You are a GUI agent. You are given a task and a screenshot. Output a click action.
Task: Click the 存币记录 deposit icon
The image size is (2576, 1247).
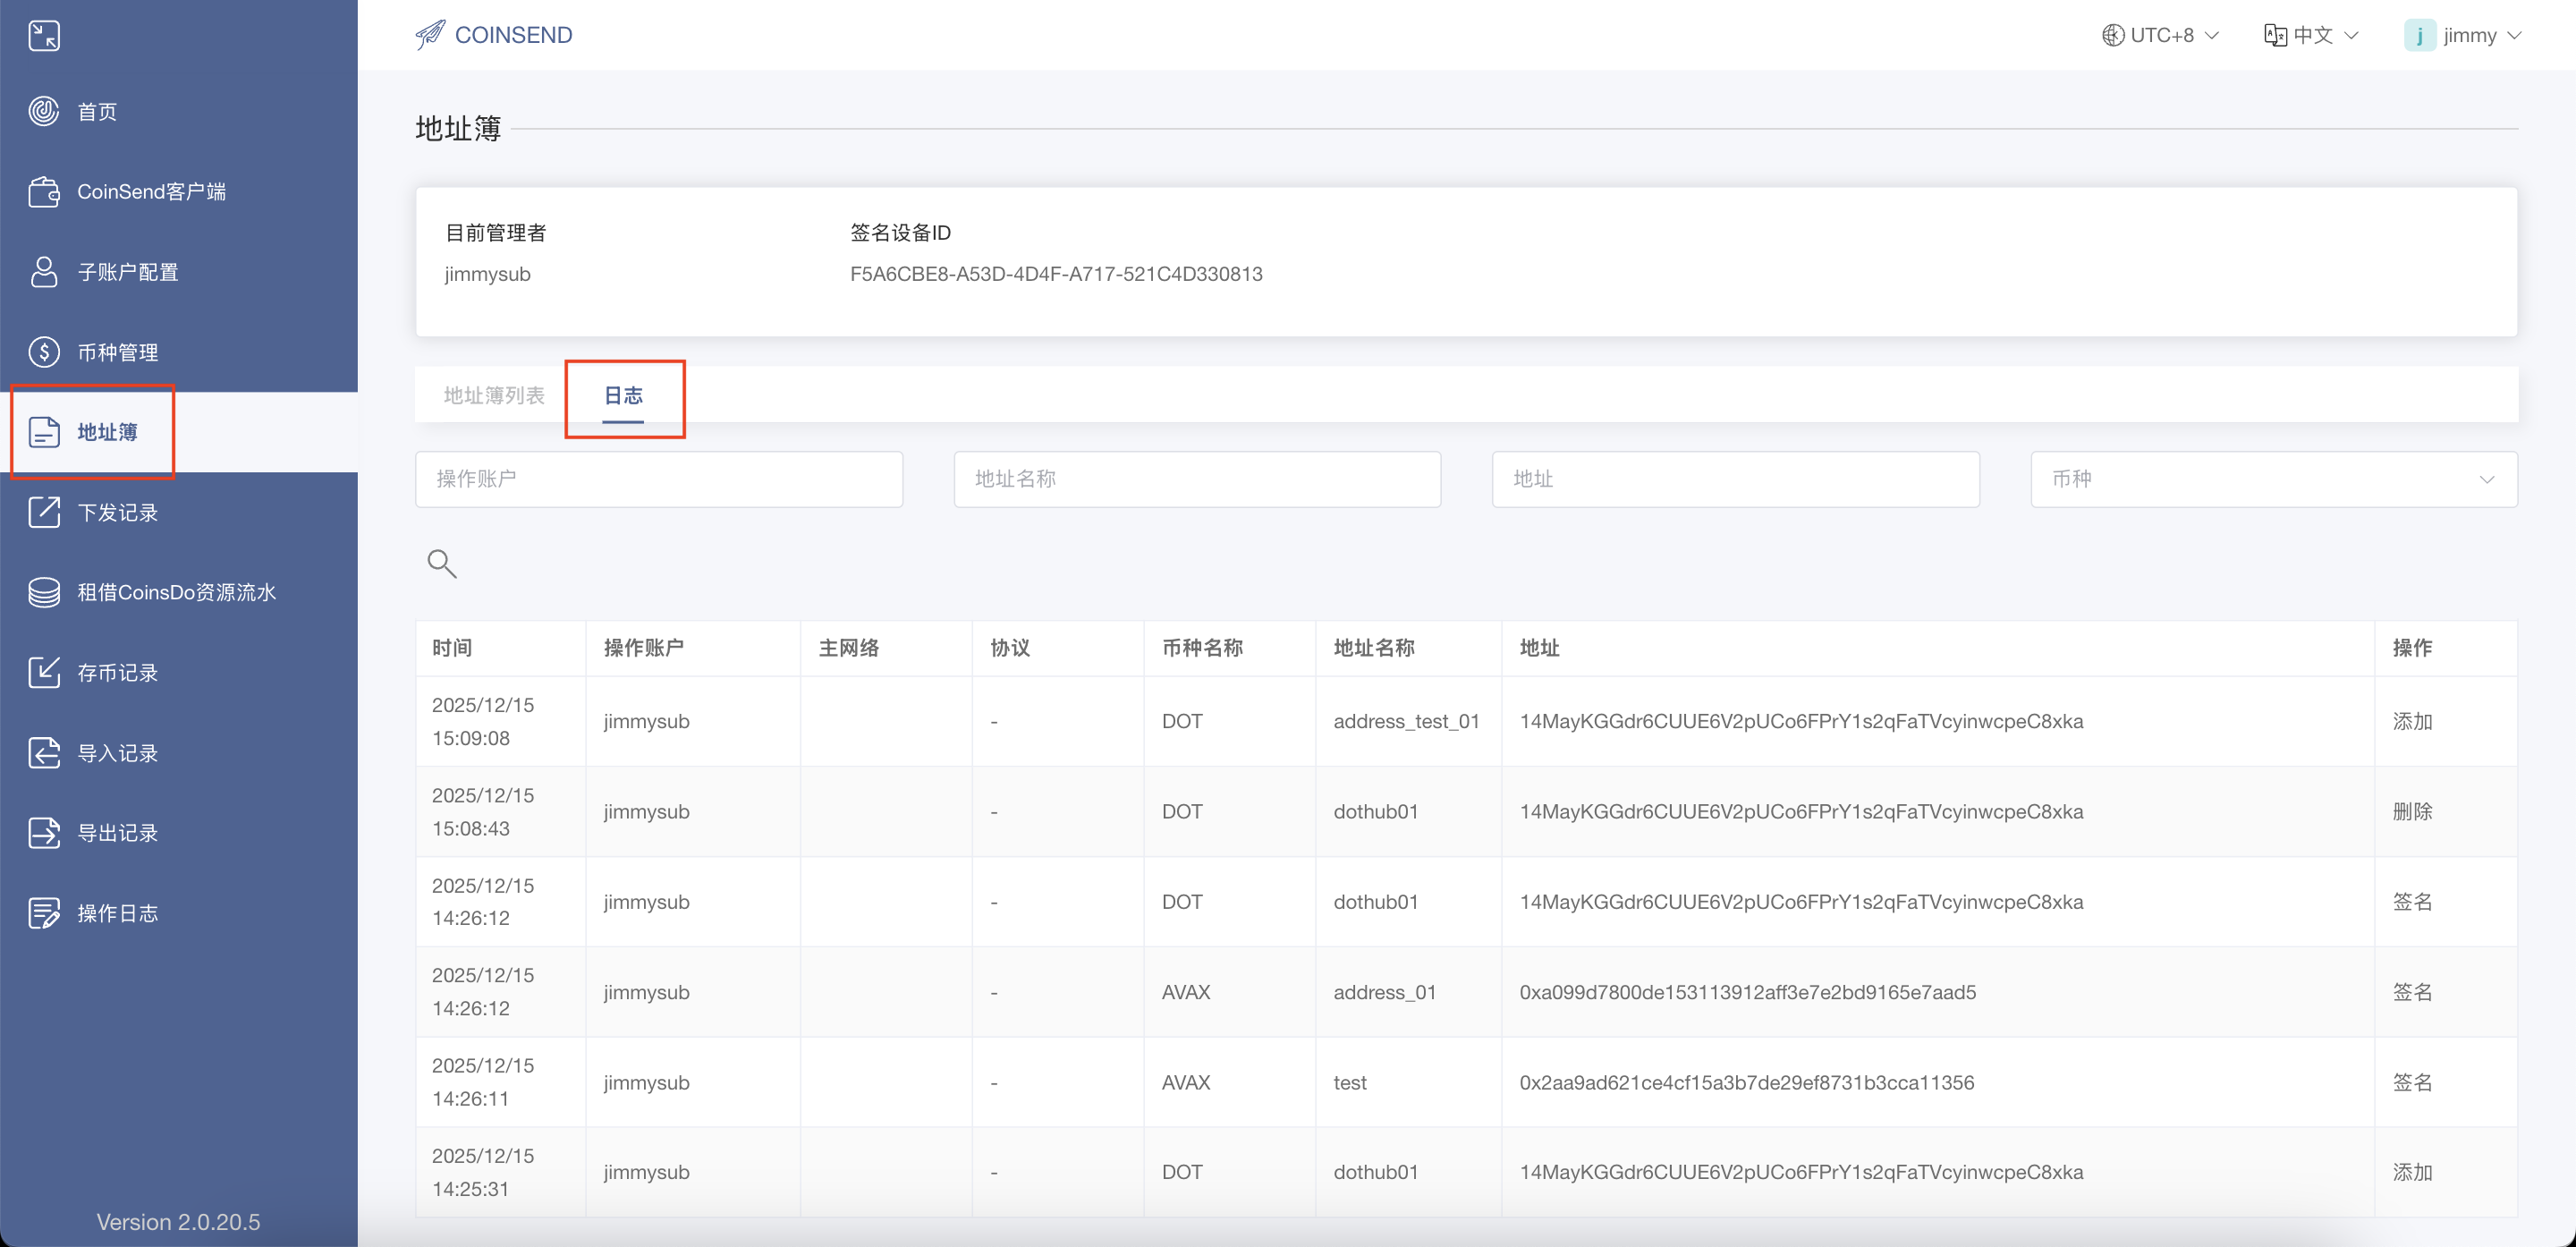[x=44, y=672]
